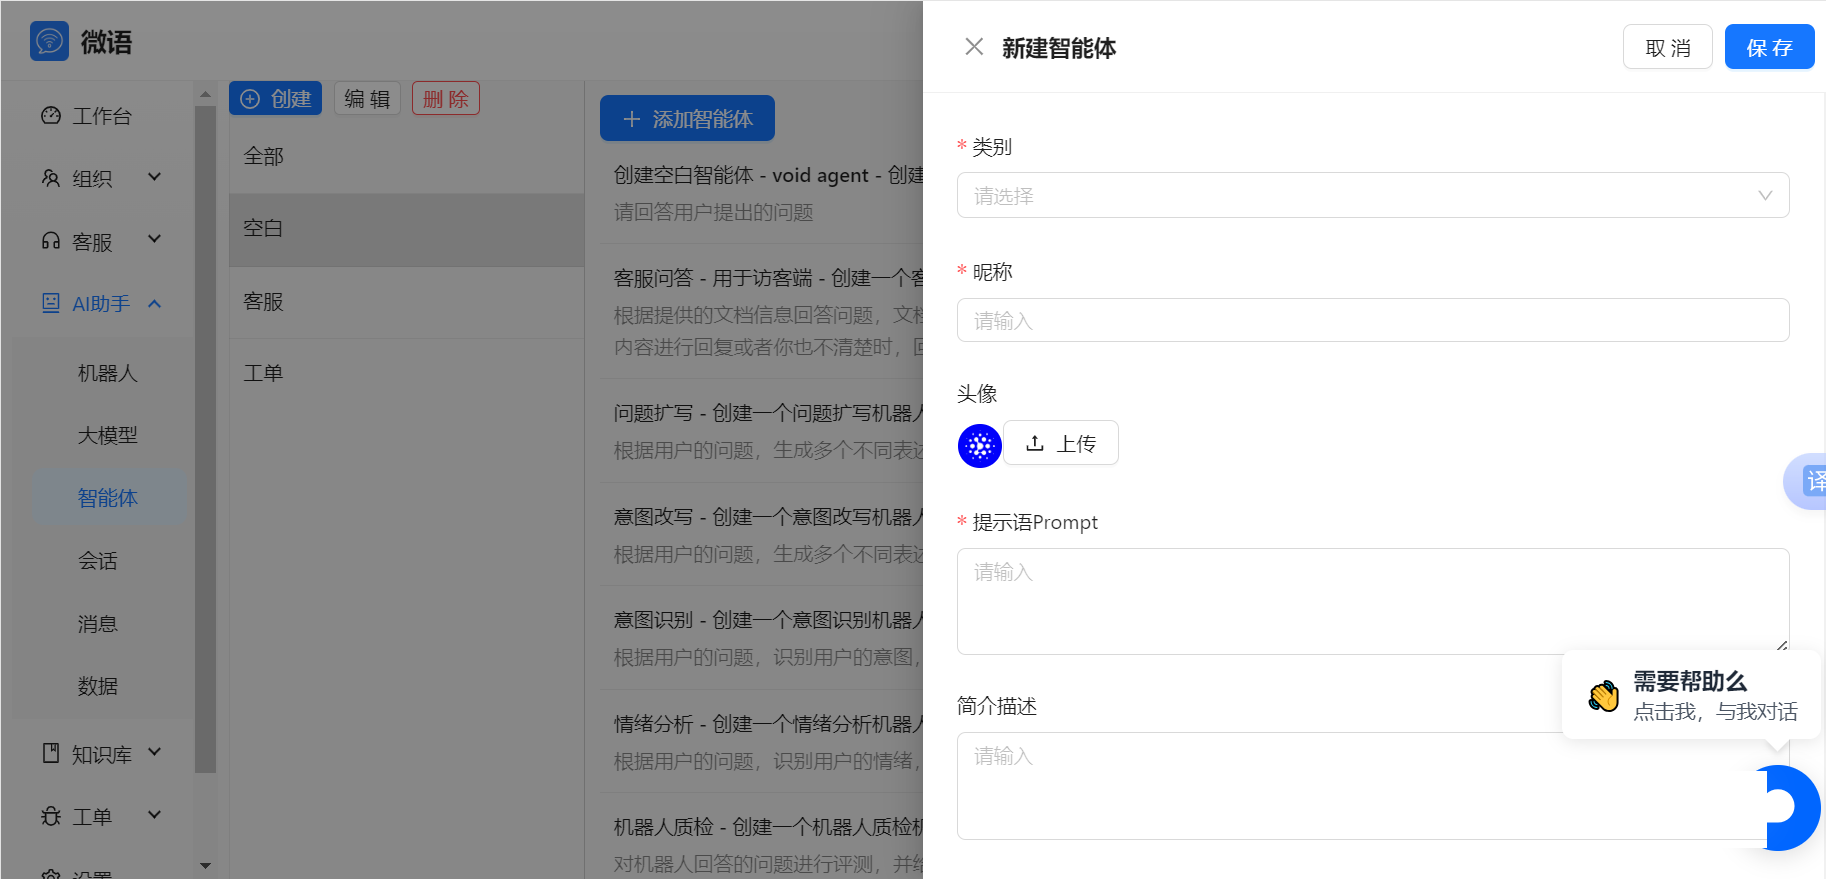Click the sidebar scrollbar down arrow
Screen dimensions: 1826x879
pyautogui.click(x=205, y=866)
